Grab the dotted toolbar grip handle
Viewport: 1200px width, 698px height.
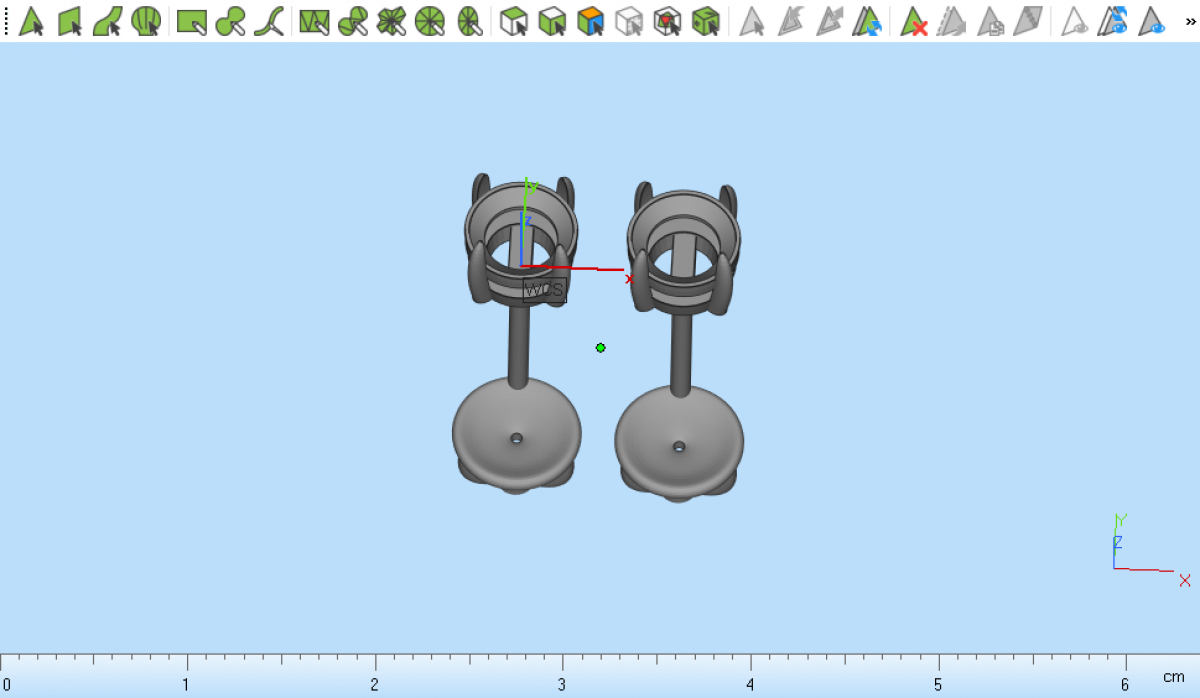(x=6, y=21)
